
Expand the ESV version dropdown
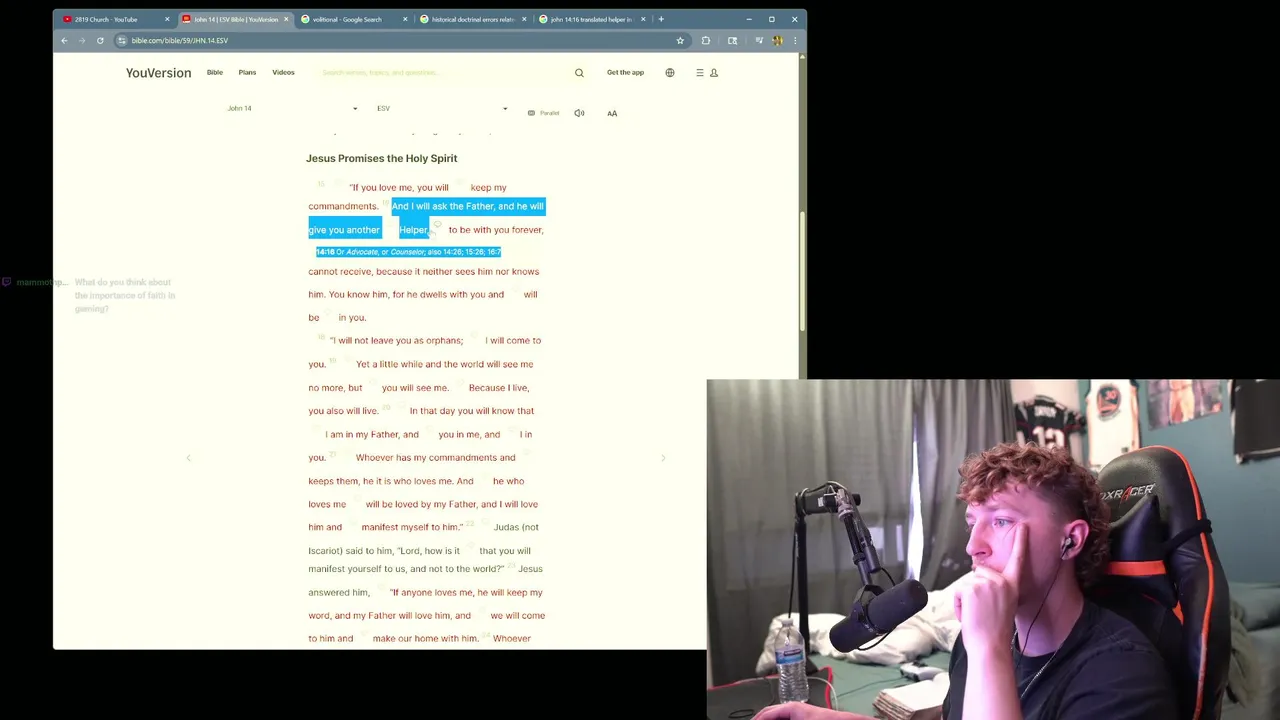click(x=442, y=108)
